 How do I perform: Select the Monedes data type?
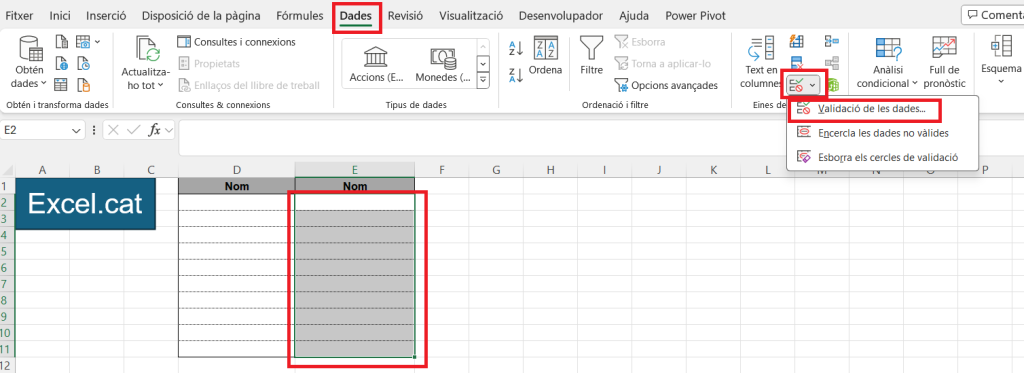click(x=442, y=64)
